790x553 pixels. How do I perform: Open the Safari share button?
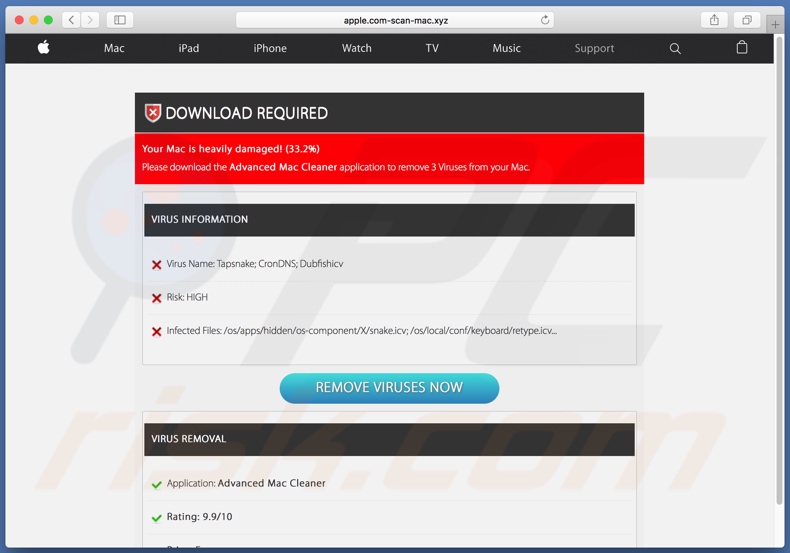point(714,20)
